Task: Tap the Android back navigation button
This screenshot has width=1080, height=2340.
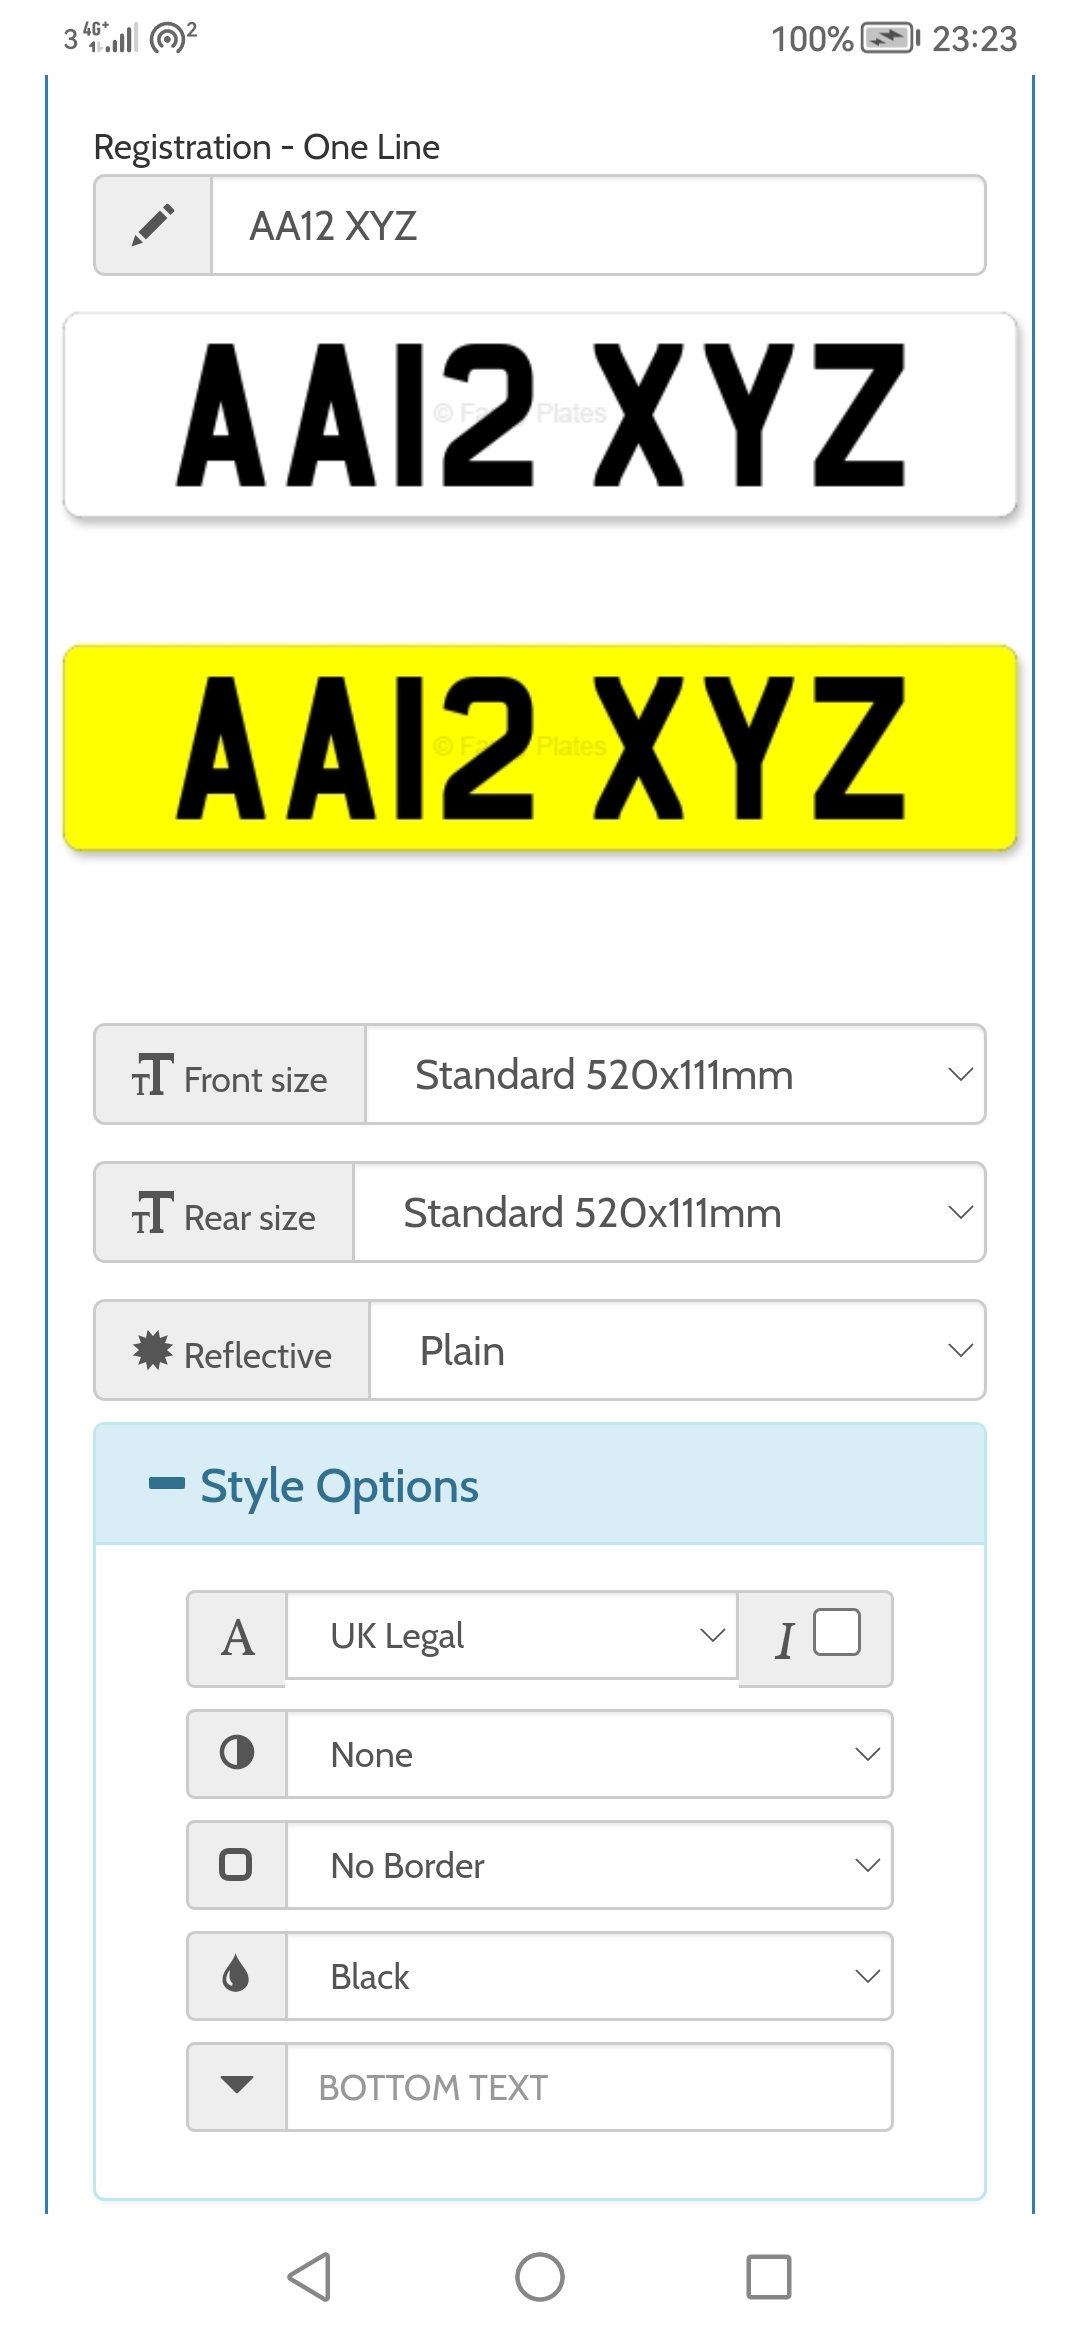Action: [x=309, y=2277]
